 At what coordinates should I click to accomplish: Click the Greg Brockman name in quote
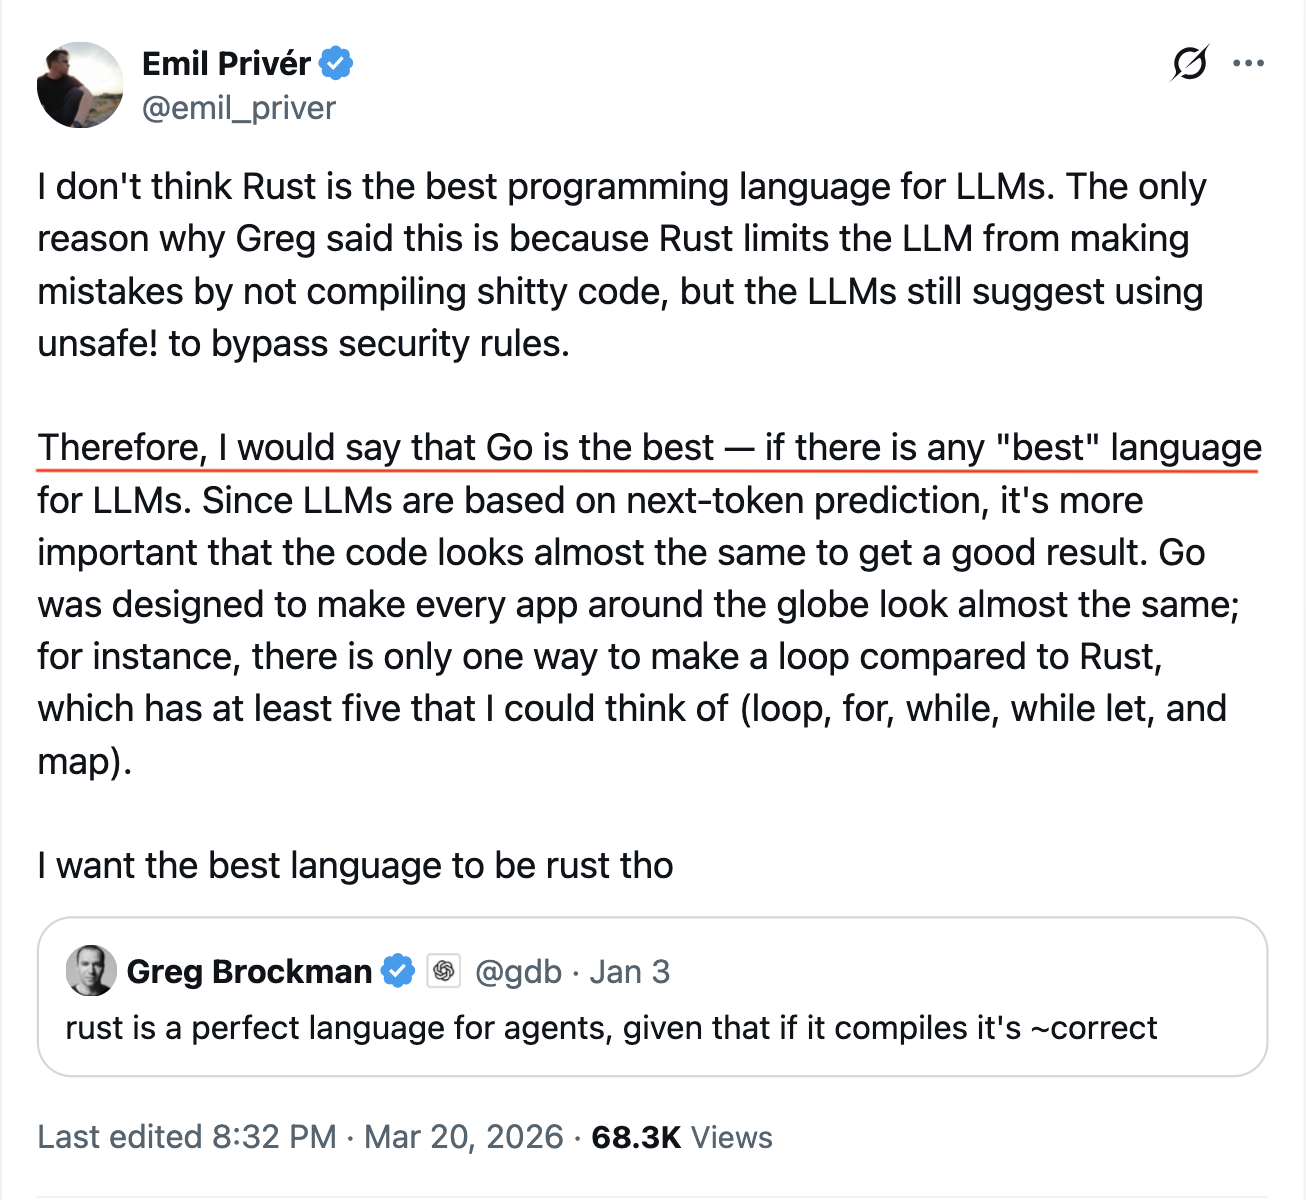(249, 971)
